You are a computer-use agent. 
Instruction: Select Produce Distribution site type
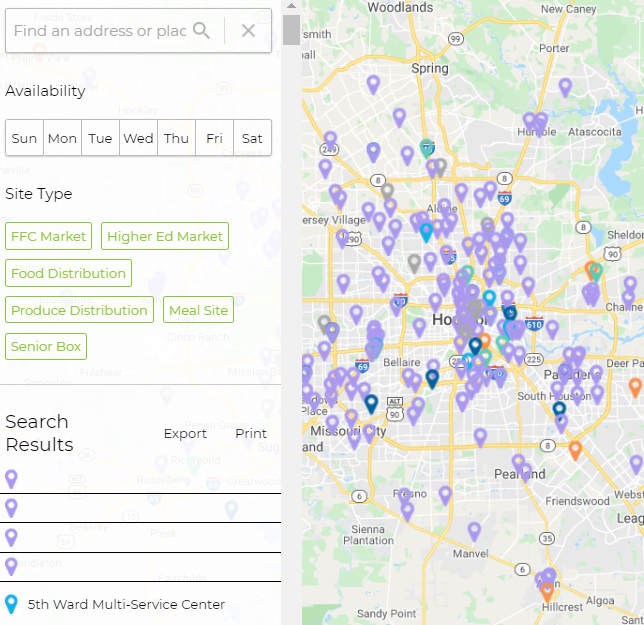click(79, 310)
